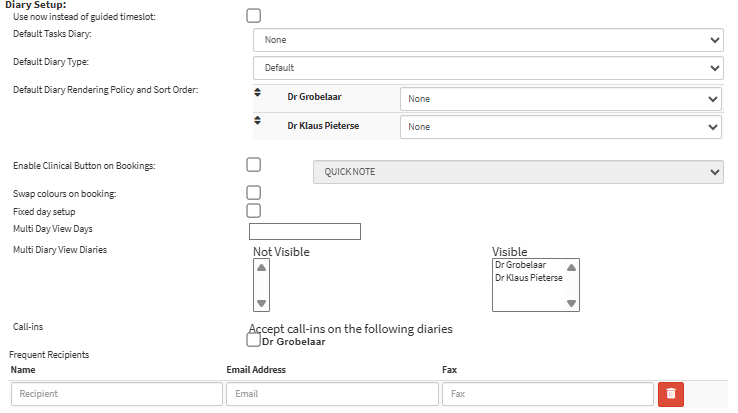This screenshot has width=738, height=413.
Task: Click up arrow in Visible diaries list
Action: (572, 268)
